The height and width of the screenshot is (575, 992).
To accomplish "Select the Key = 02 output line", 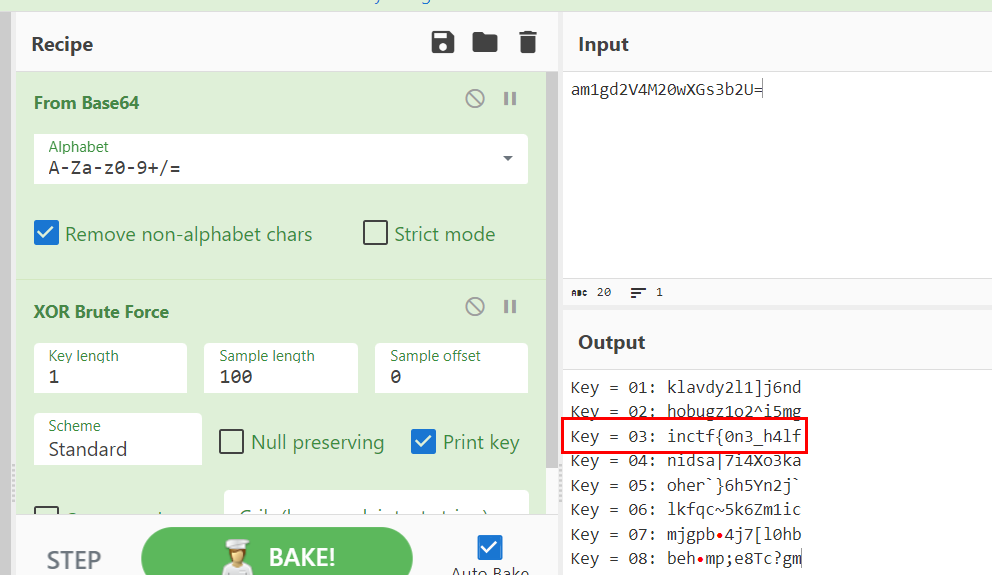I will pos(686,411).
